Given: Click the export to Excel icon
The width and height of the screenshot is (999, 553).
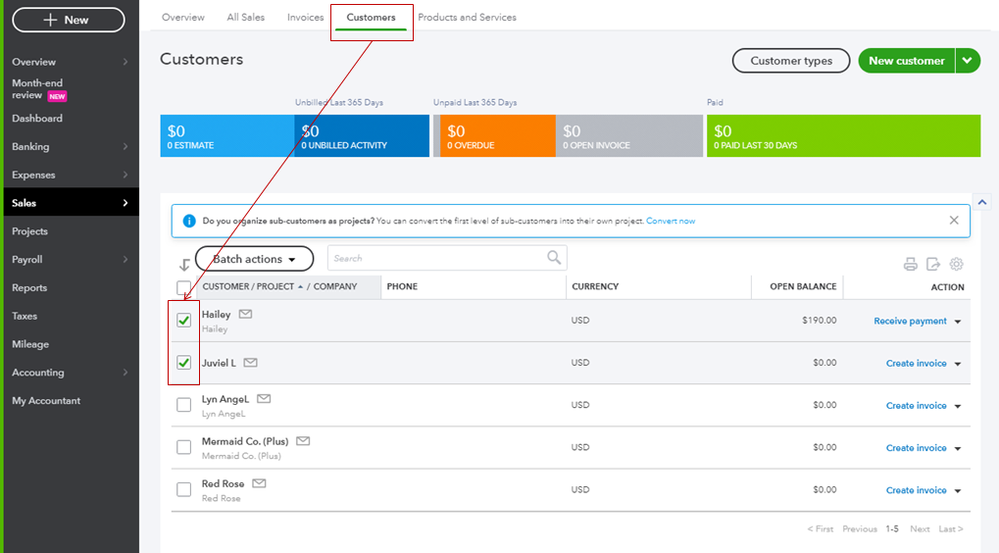Looking at the screenshot, I should [x=933, y=264].
